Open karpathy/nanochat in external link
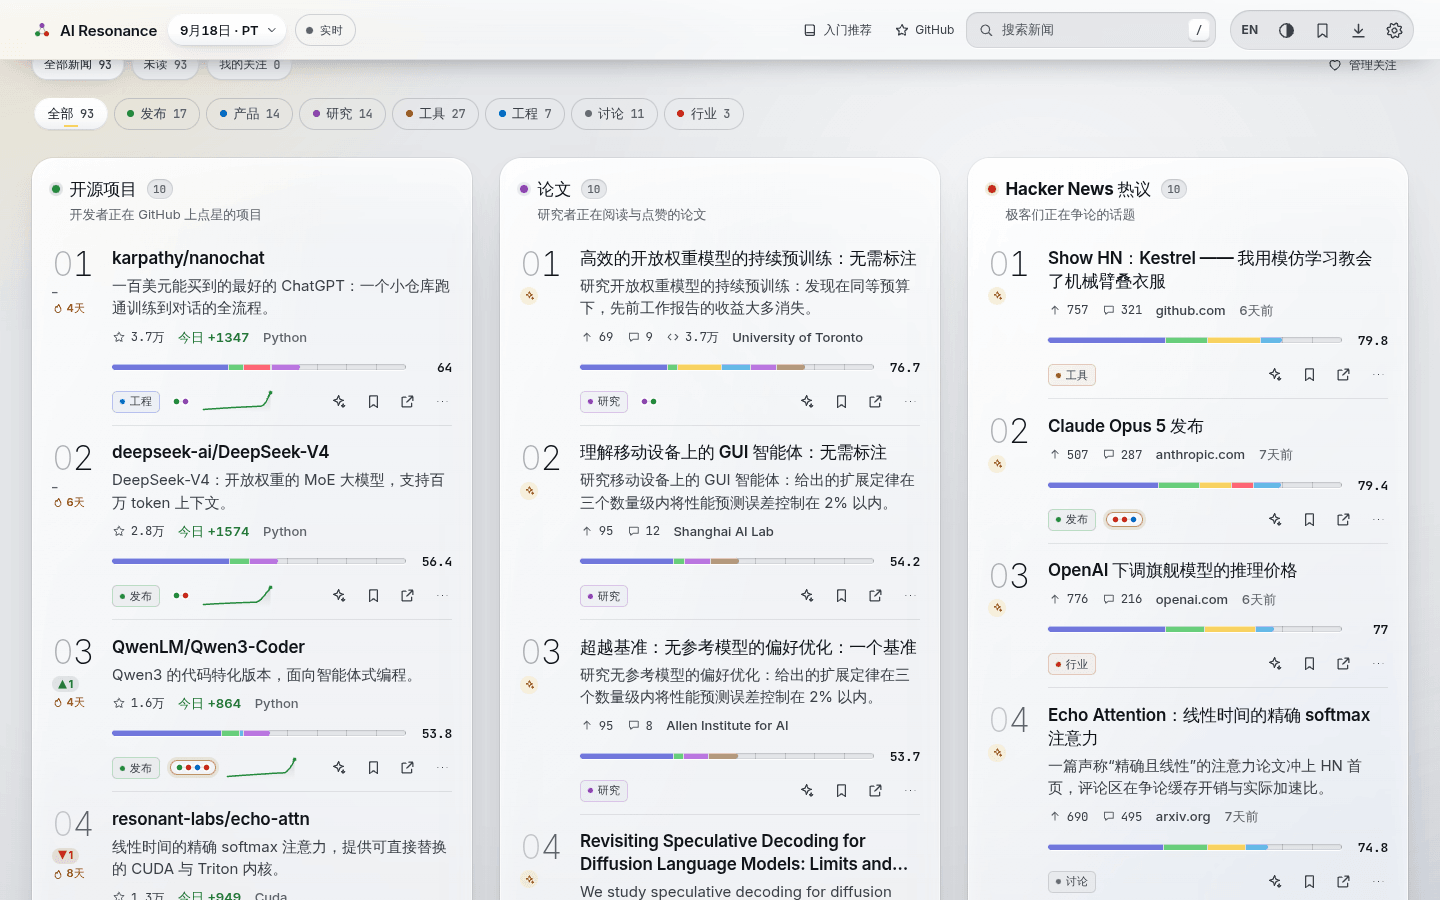 coord(407,402)
